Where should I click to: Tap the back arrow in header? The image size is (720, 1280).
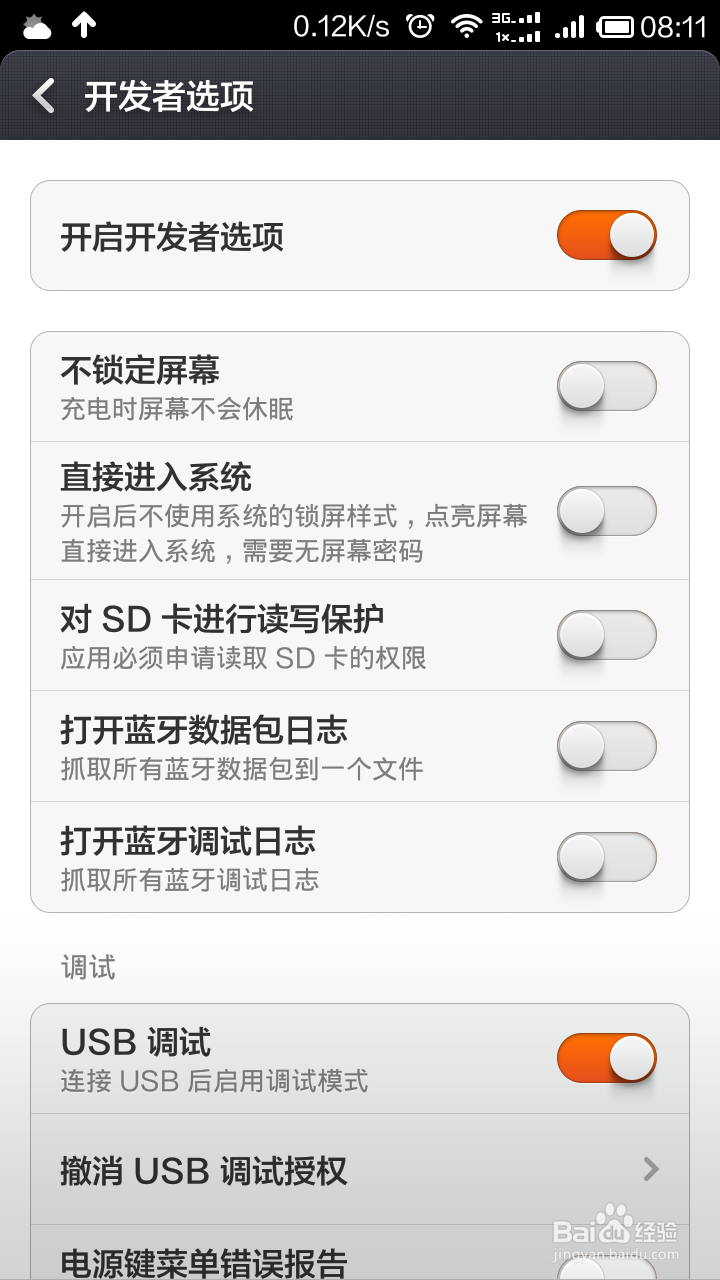(44, 96)
